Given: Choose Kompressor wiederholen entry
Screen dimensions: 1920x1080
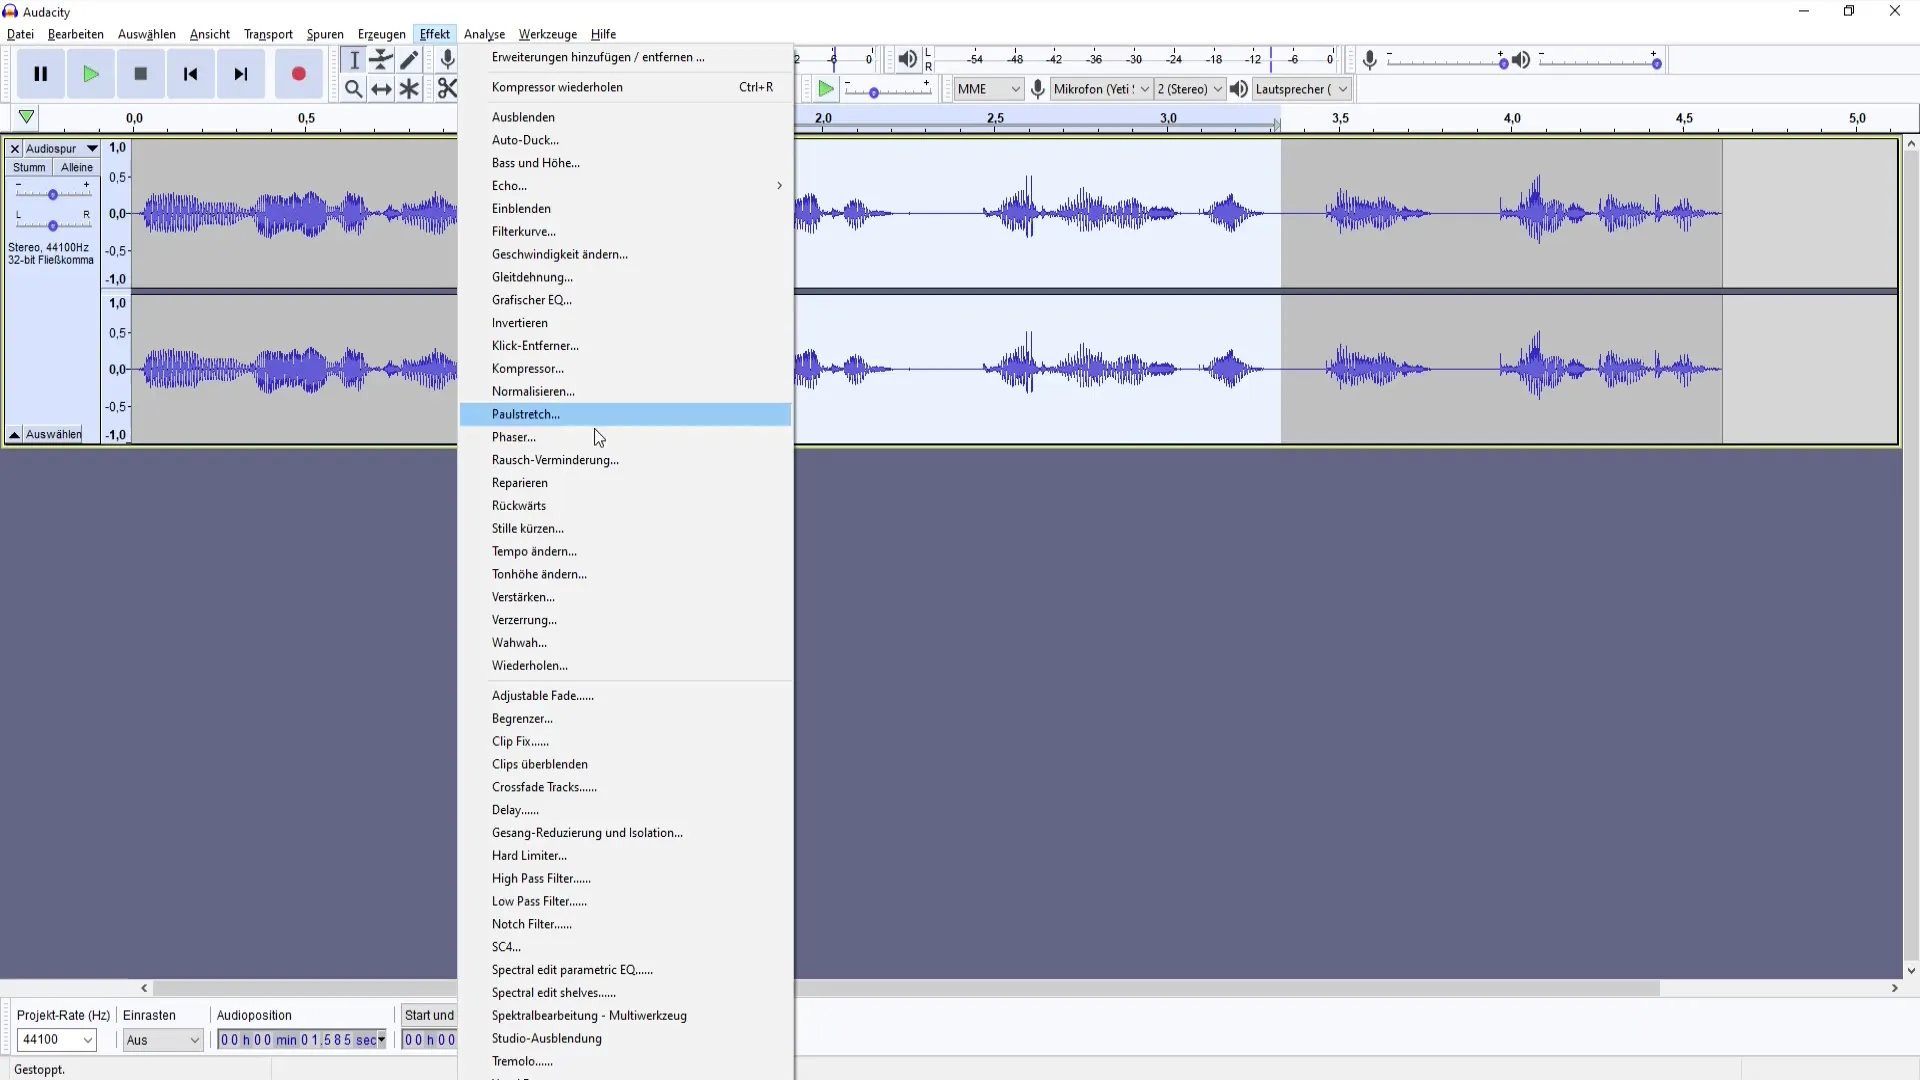Looking at the screenshot, I should tap(625, 87).
